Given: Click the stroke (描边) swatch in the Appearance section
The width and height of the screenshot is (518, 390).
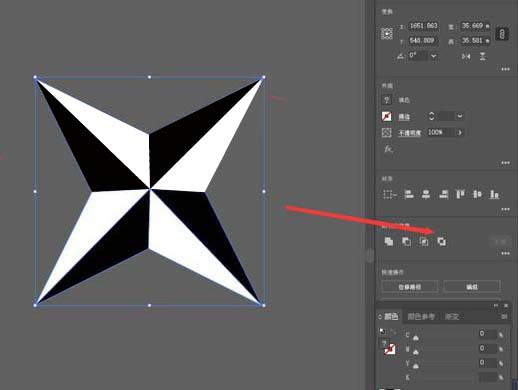Looking at the screenshot, I should 387,116.
